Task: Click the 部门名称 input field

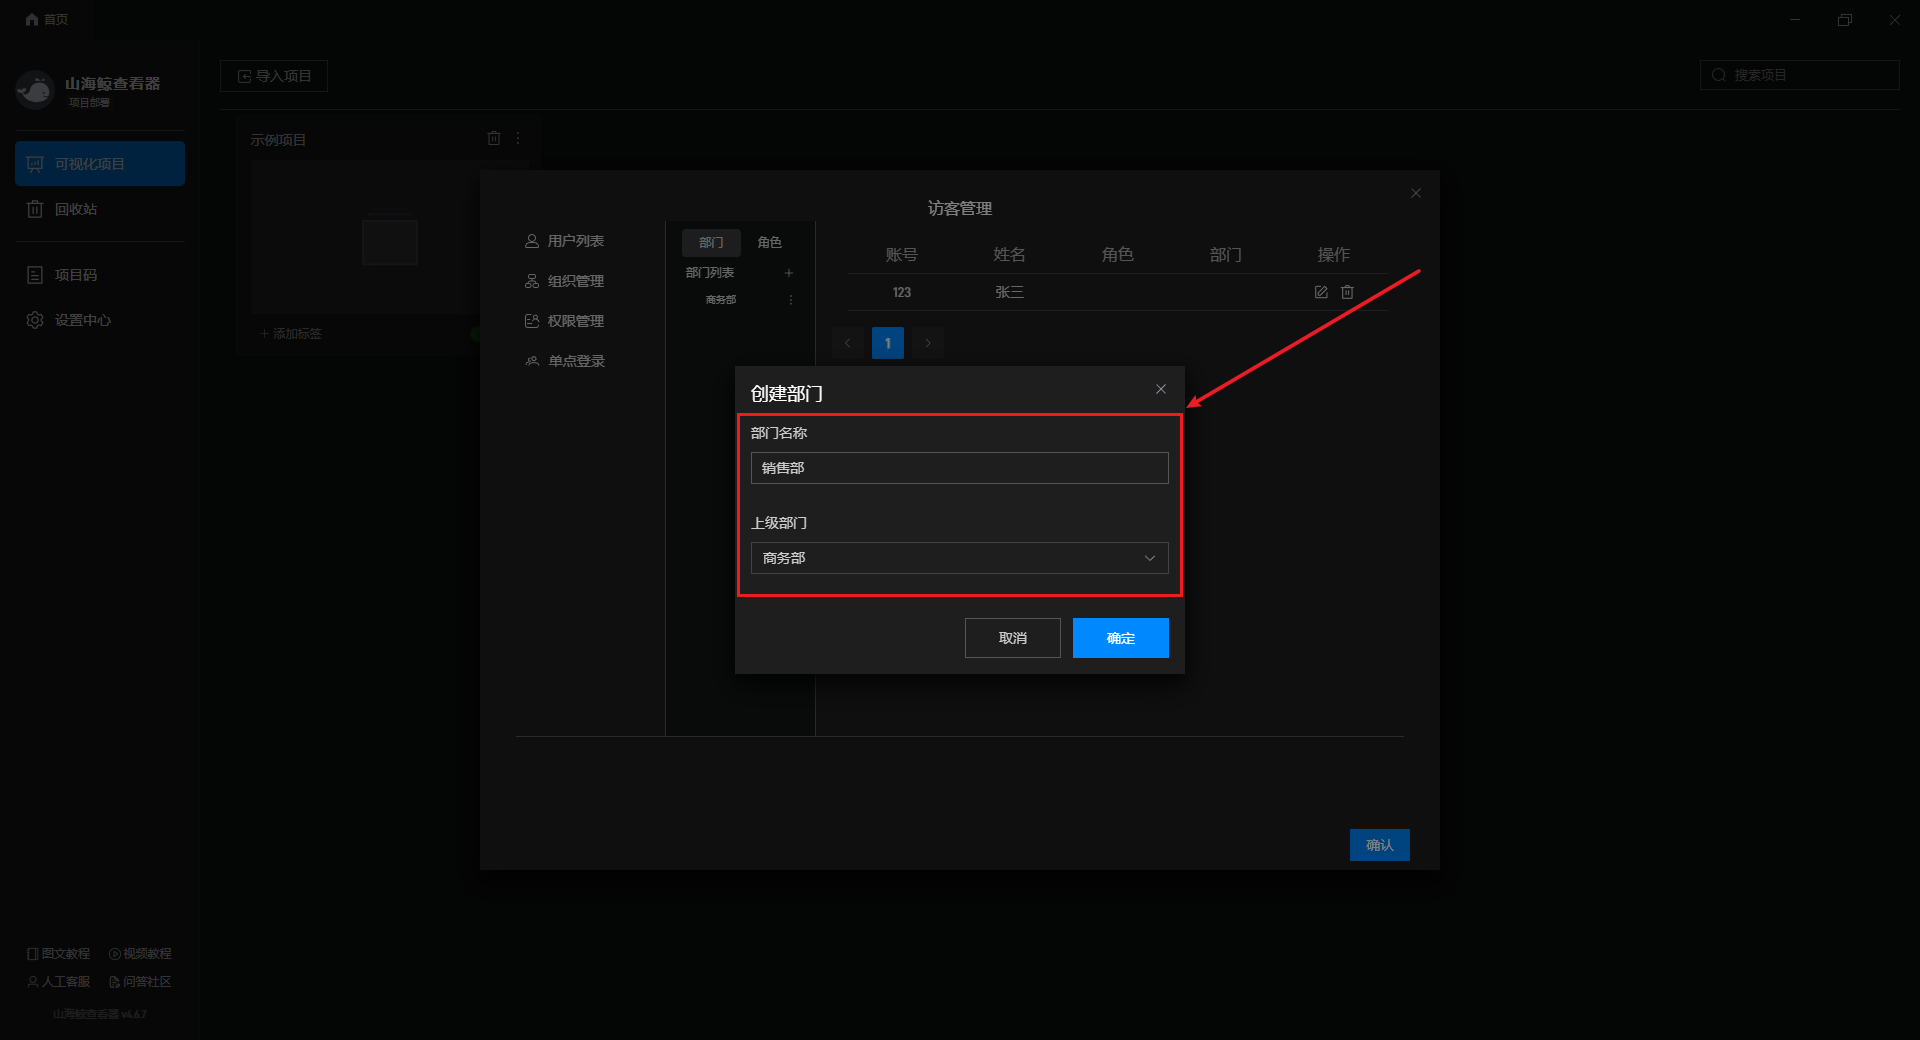Action: click(x=959, y=468)
